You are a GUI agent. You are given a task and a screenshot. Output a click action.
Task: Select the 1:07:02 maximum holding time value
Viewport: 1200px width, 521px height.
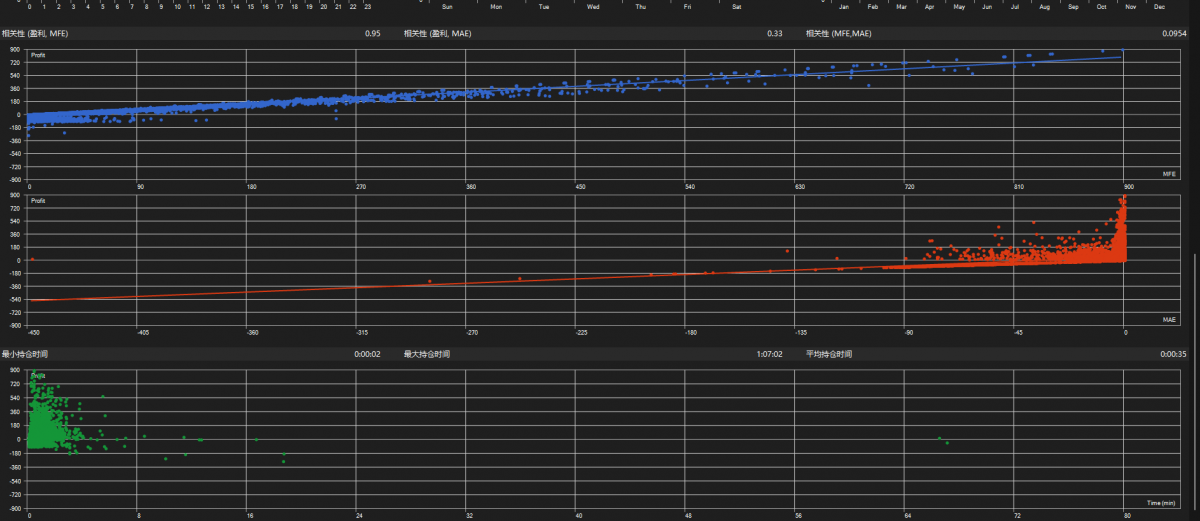point(770,354)
